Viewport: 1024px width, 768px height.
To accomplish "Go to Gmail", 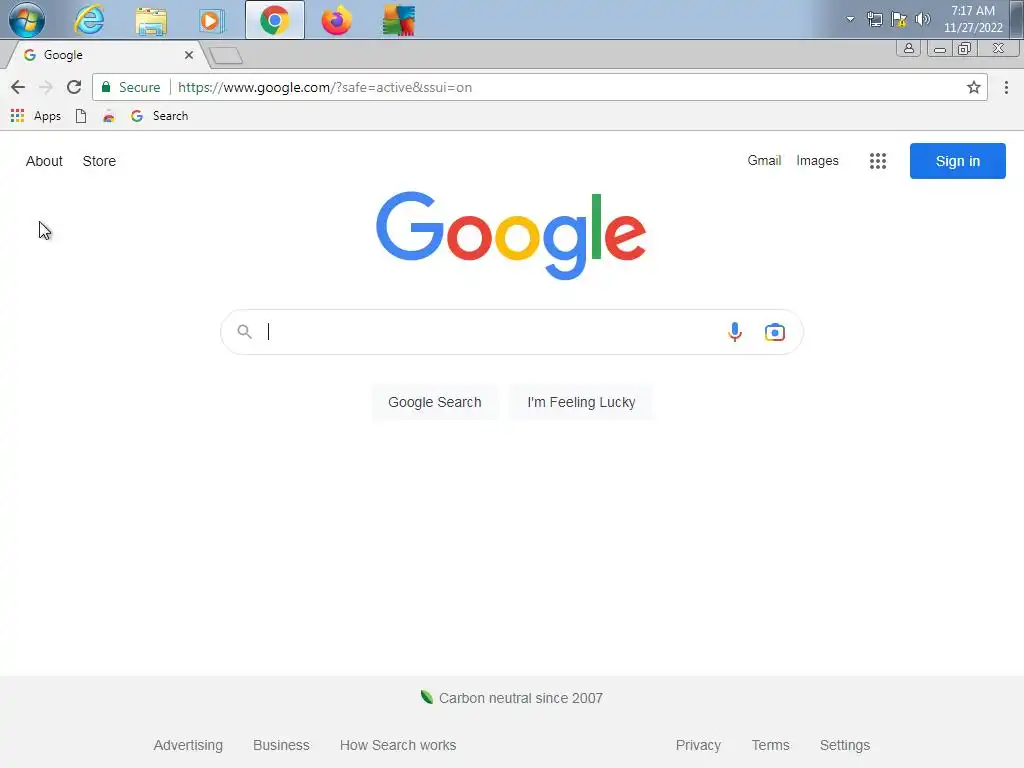I will point(764,160).
